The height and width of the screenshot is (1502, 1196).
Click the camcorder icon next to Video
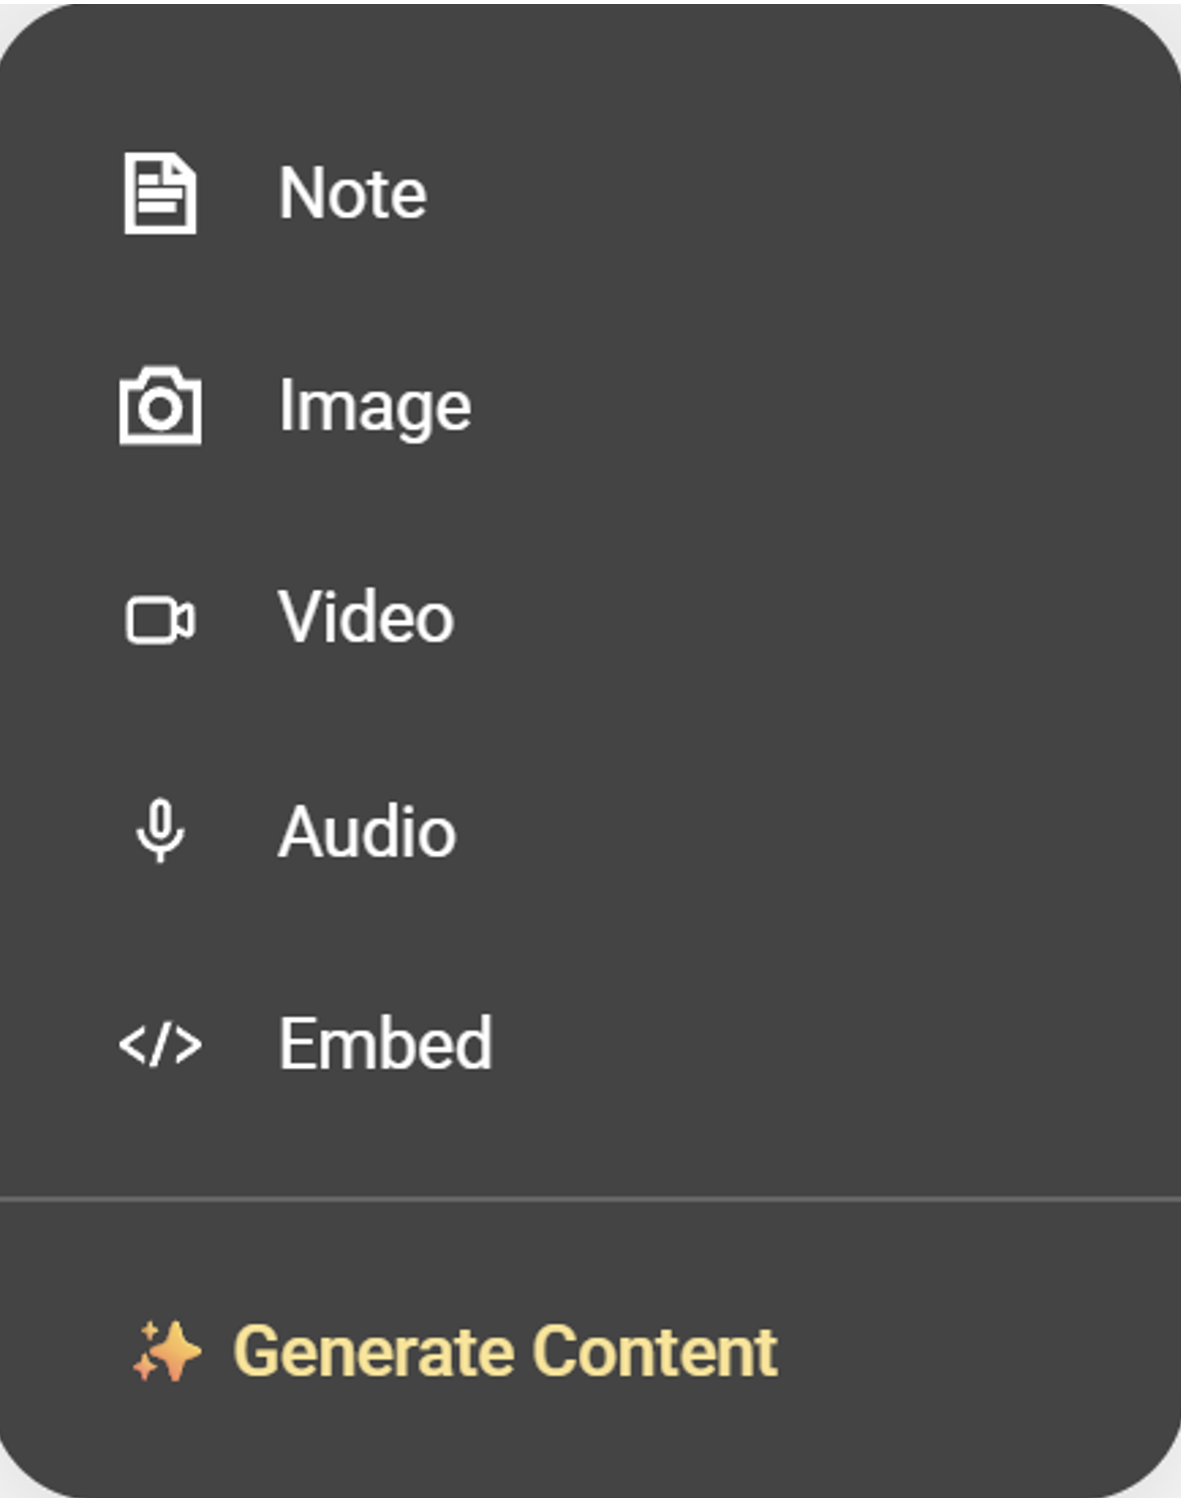(160, 620)
